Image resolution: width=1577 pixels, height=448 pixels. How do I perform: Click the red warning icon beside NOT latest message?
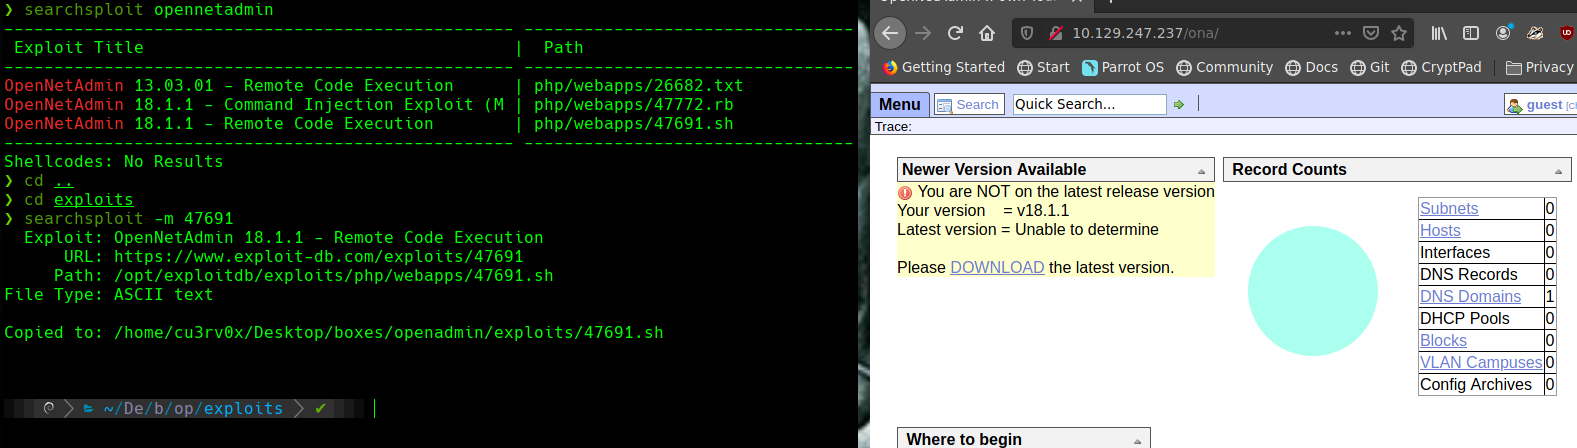coord(905,192)
